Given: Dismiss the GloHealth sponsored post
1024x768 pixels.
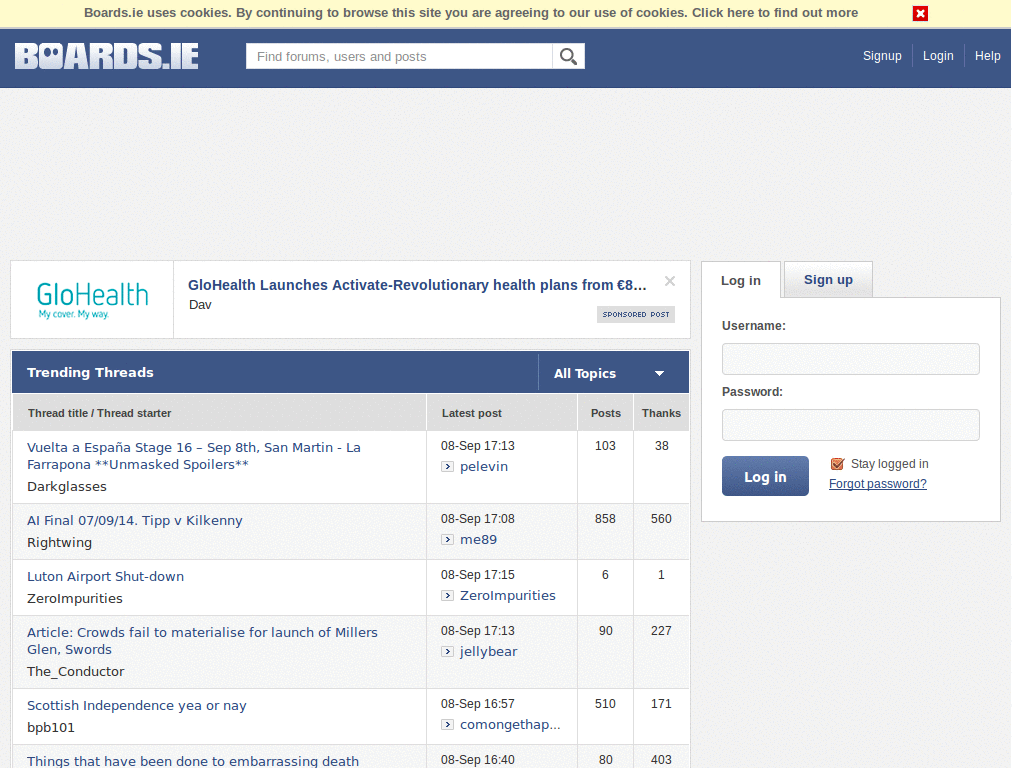Looking at the screenshot, I should 669,281.
